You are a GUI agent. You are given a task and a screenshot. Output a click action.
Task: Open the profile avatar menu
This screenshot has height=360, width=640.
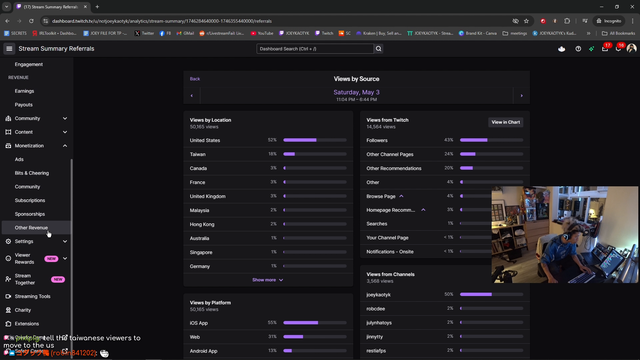click(x=631, y=49)
